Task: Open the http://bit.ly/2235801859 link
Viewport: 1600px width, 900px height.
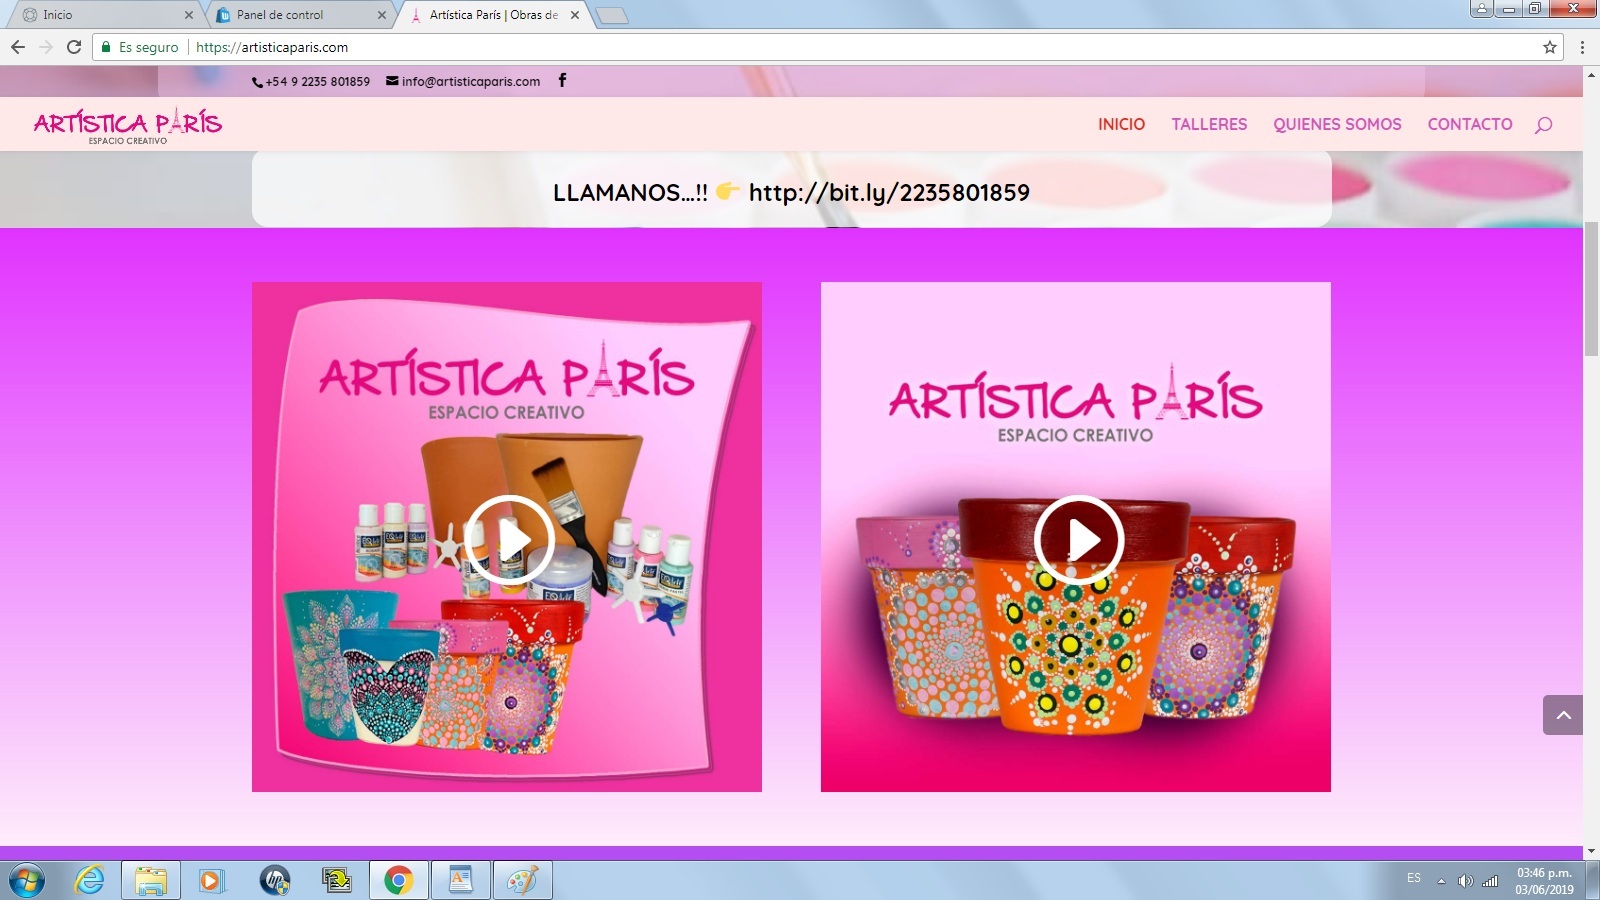Action: tap(889, 192)
